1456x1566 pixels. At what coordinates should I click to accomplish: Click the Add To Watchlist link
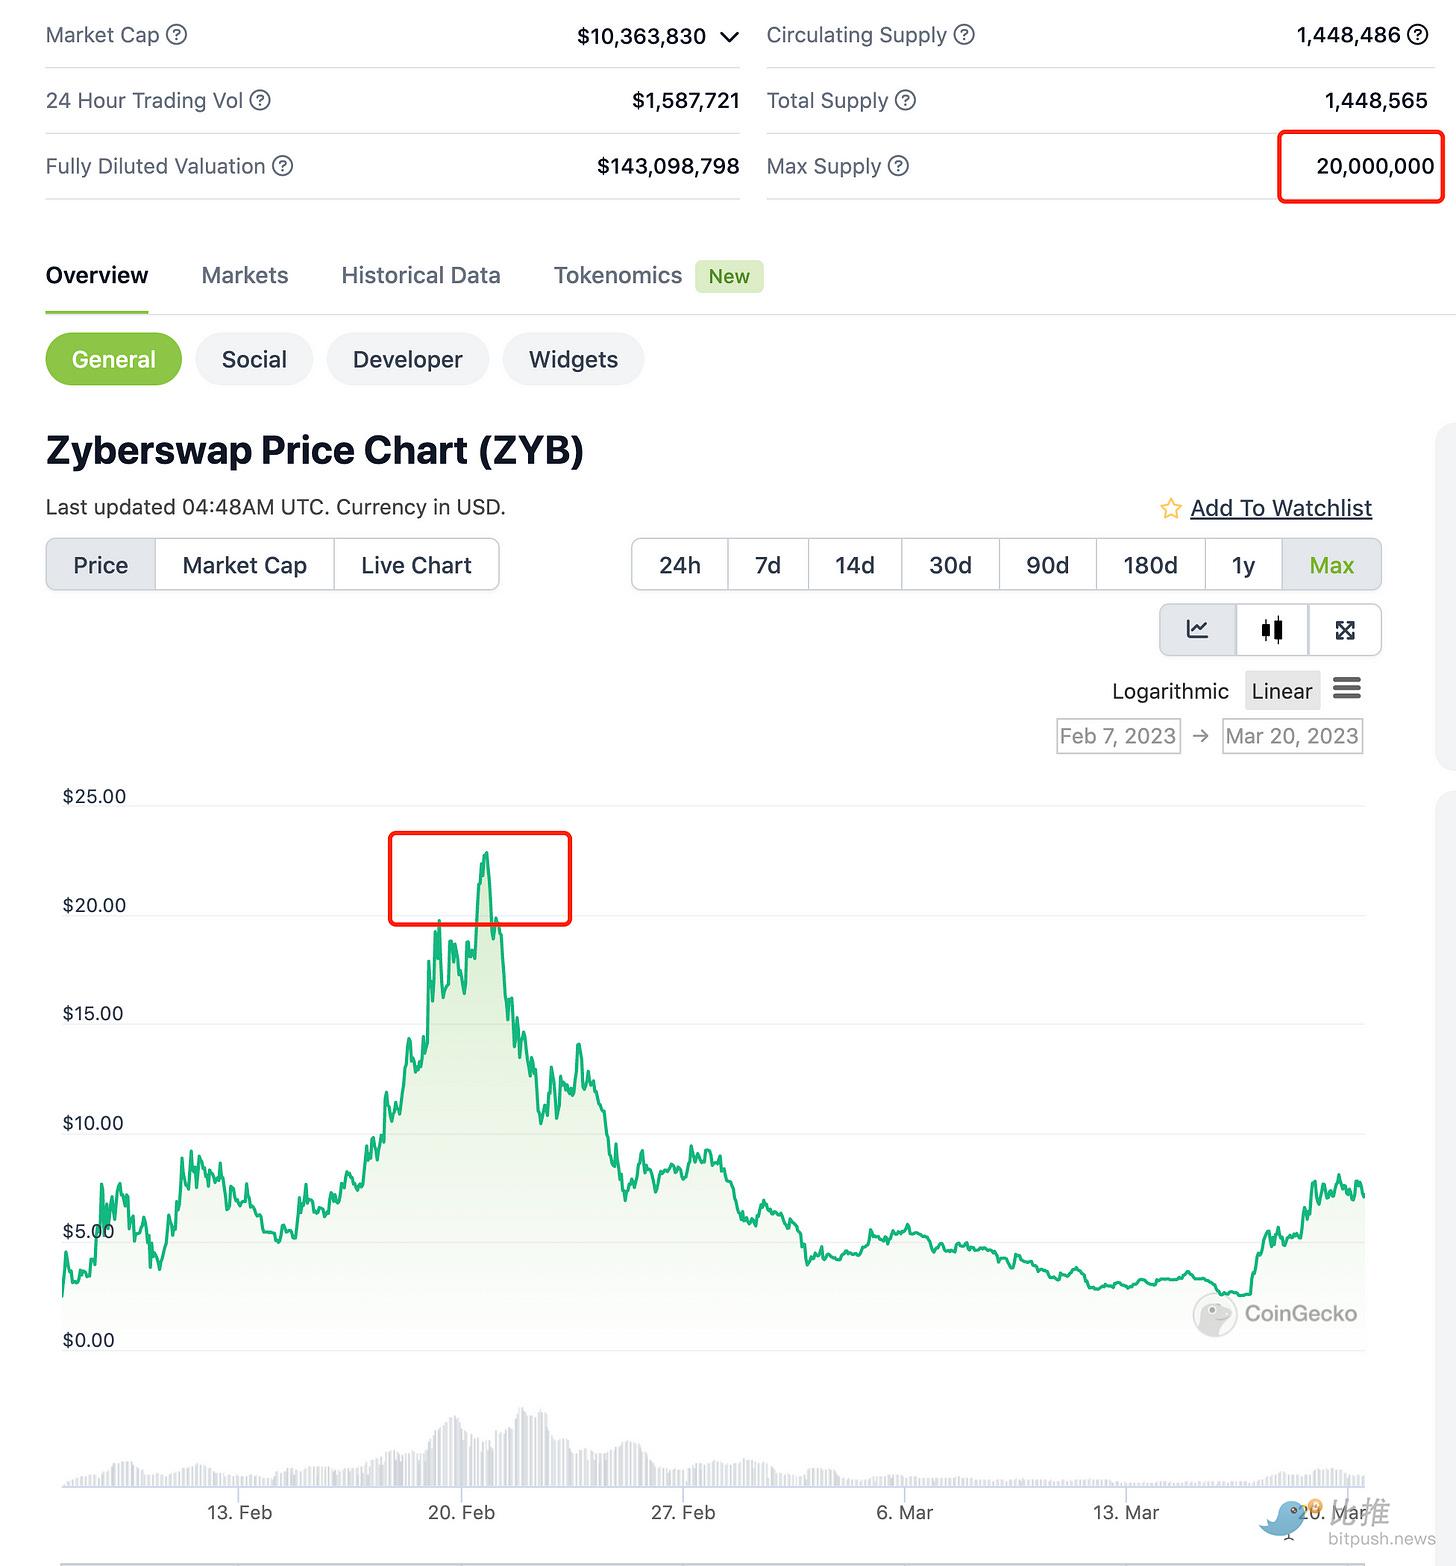pyautogui.click(x=1281, y=508)
